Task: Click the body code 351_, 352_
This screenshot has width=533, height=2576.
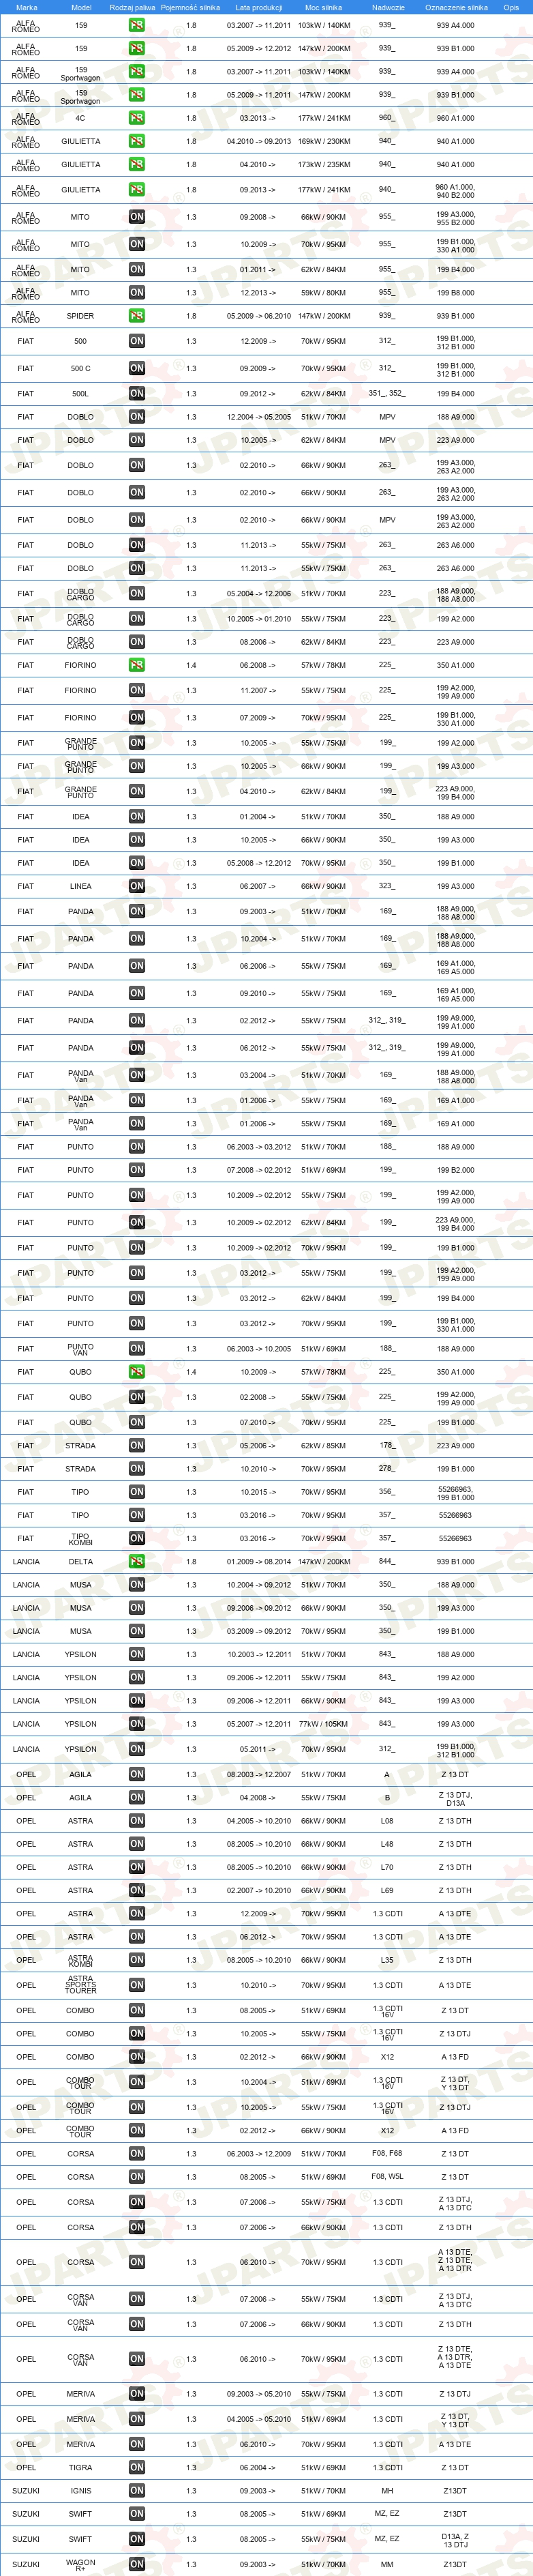Action: pos(387,394)
